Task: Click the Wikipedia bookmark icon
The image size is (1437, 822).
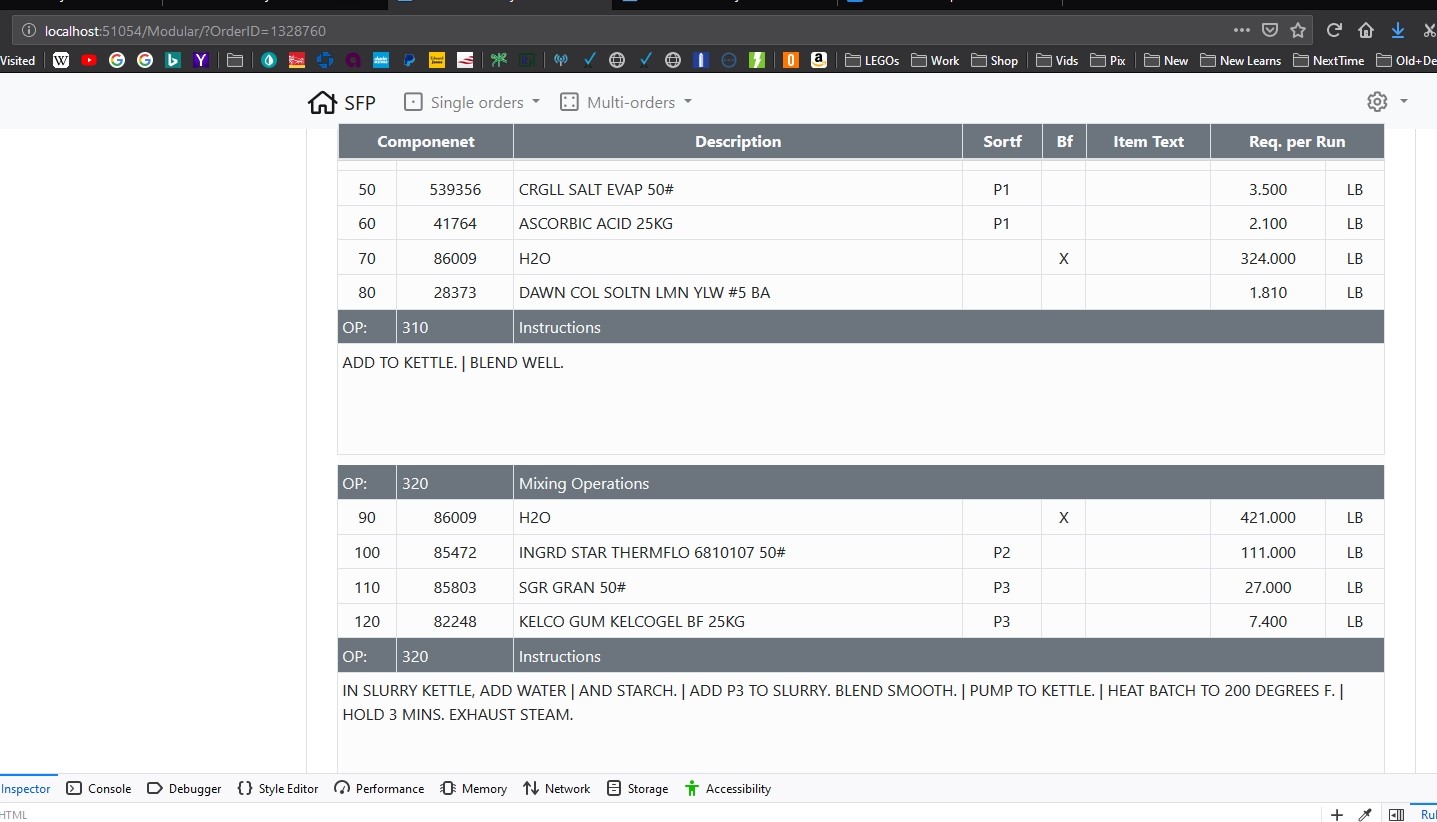Action: (61, 60)
